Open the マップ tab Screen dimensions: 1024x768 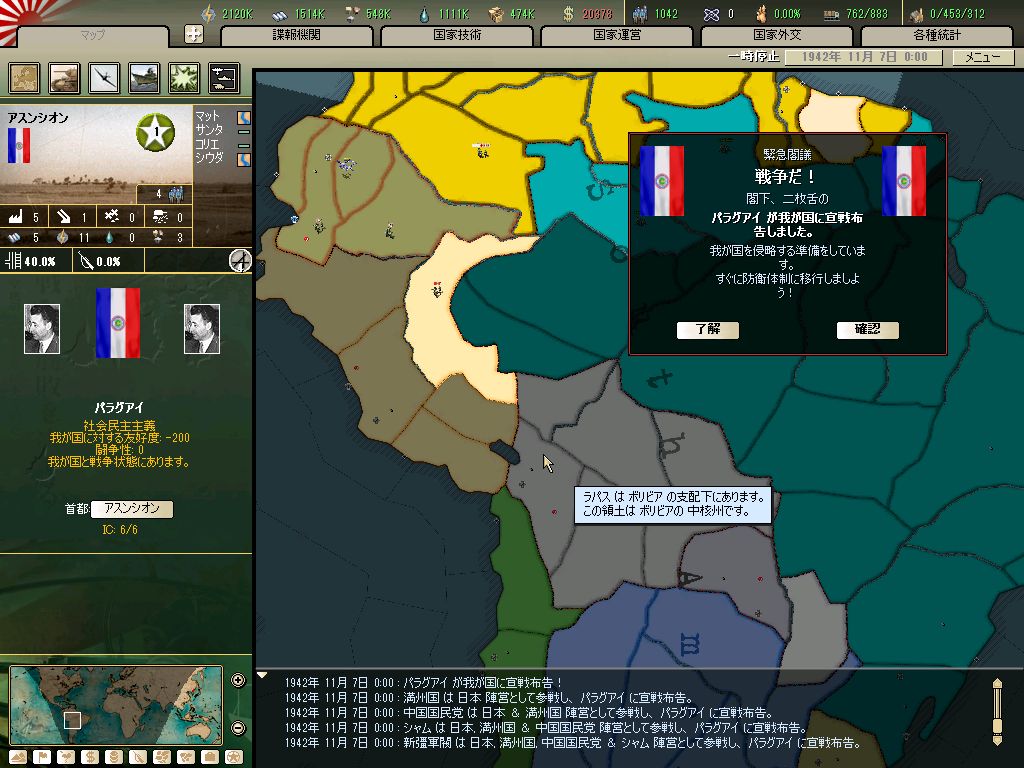(93, 35)
